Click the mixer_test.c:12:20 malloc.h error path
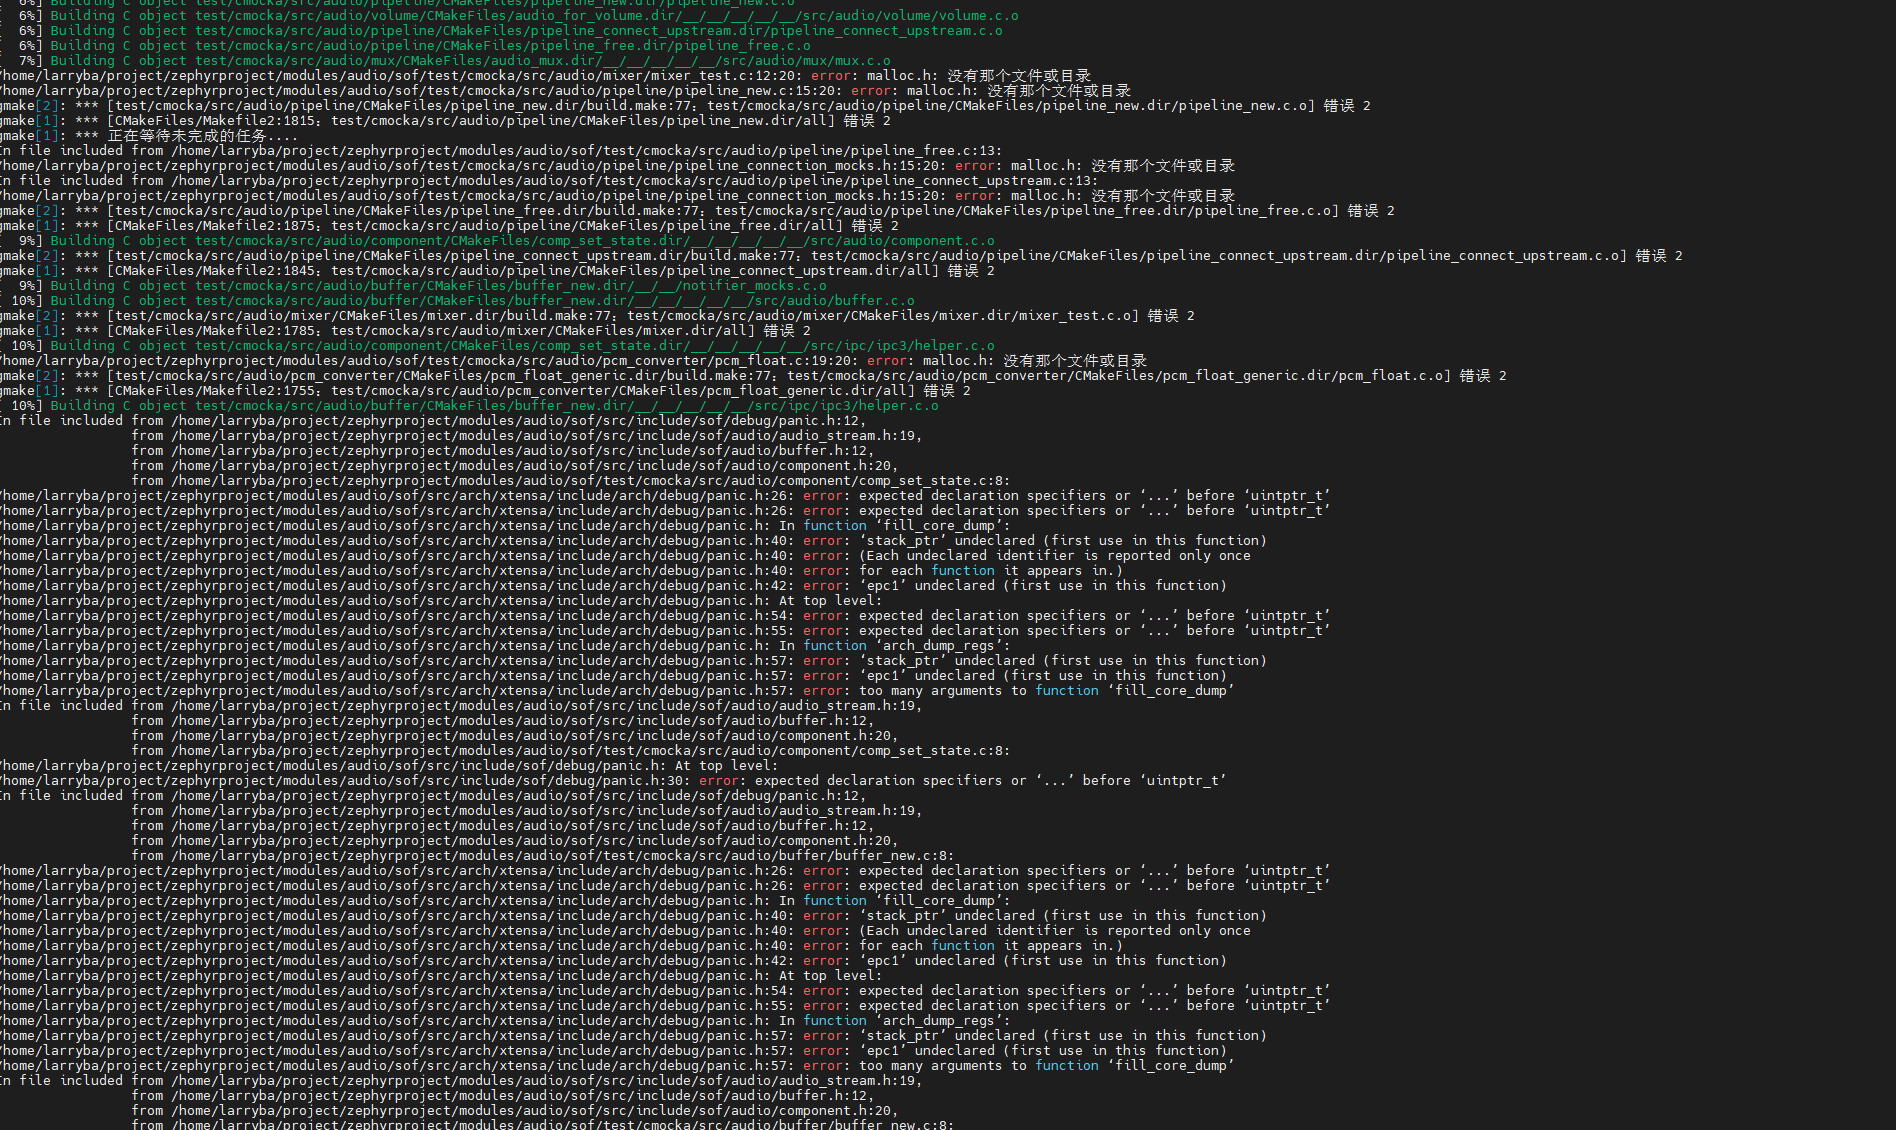 (x=545, y=75)
